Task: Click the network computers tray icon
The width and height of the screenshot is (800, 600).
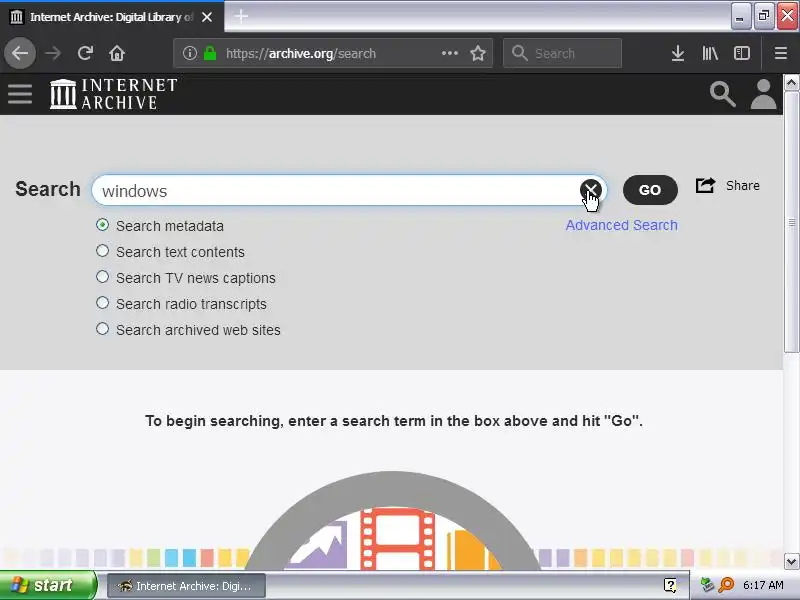Action: [x=707, y=585]
